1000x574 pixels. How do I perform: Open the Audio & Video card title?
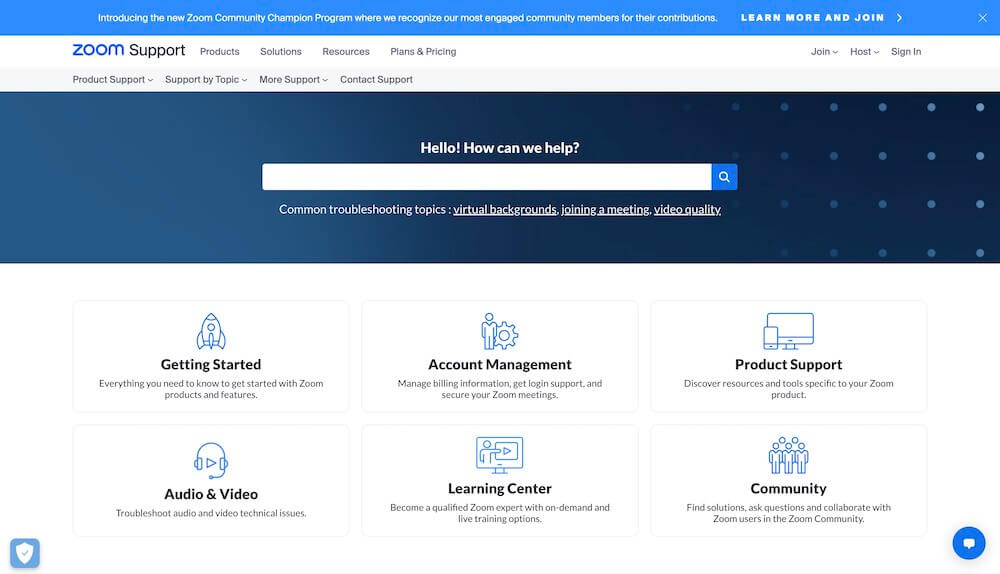tap(211, 494)
